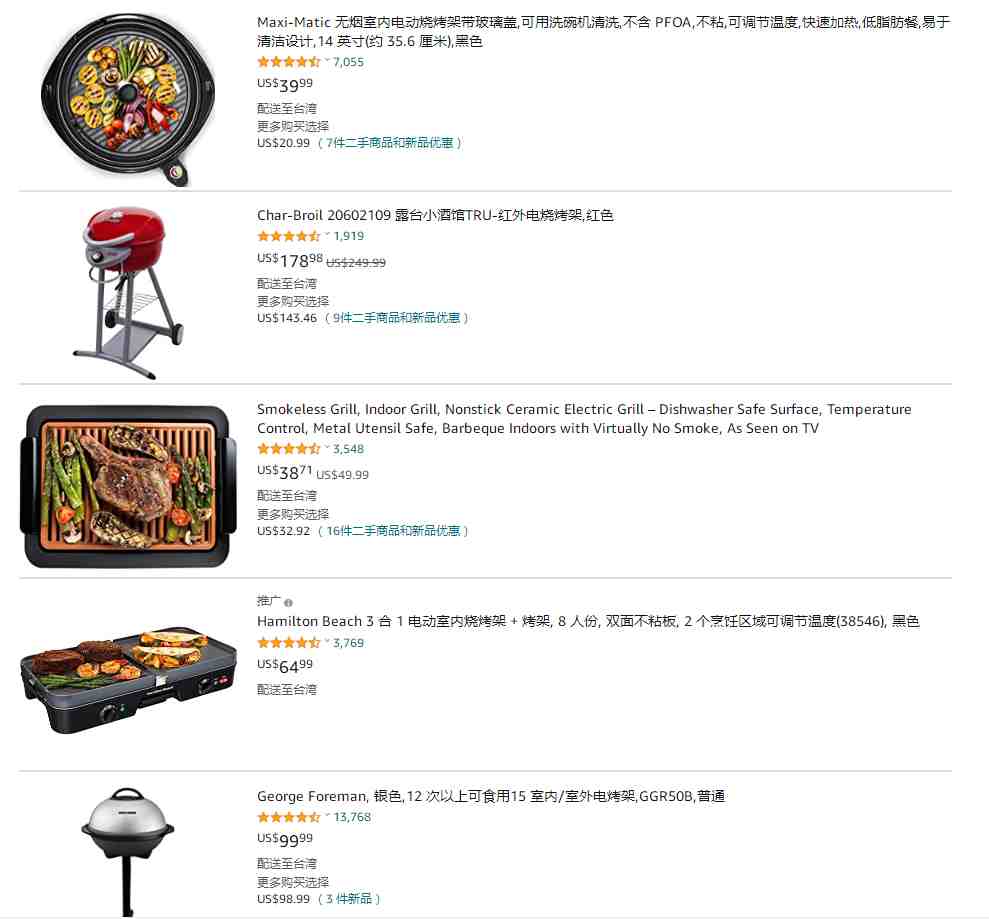Image resolution: width=989 pixels, height=919 pixels.
Task: Expand rating dropdown arrow beside 3,769 reviews
Action: 327,642
